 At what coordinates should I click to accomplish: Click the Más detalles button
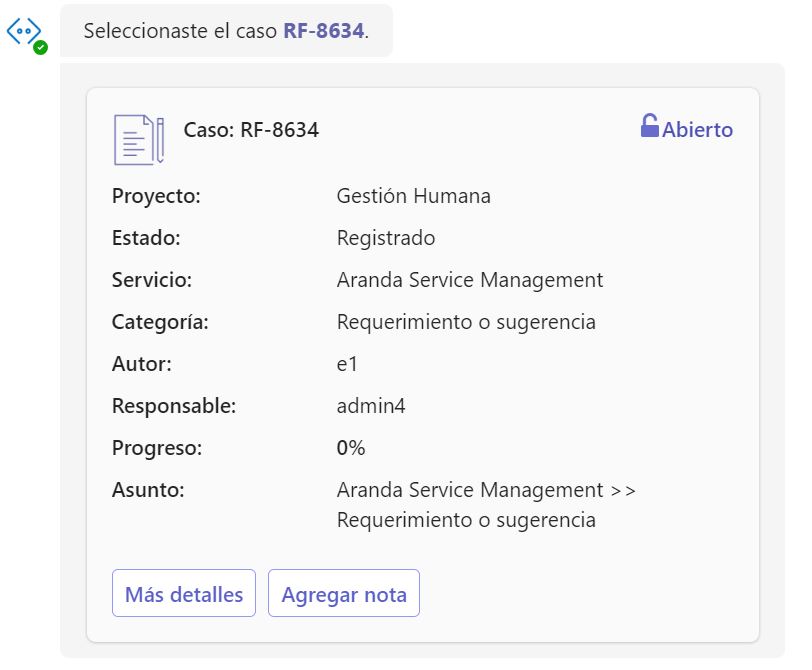[184, 593]
